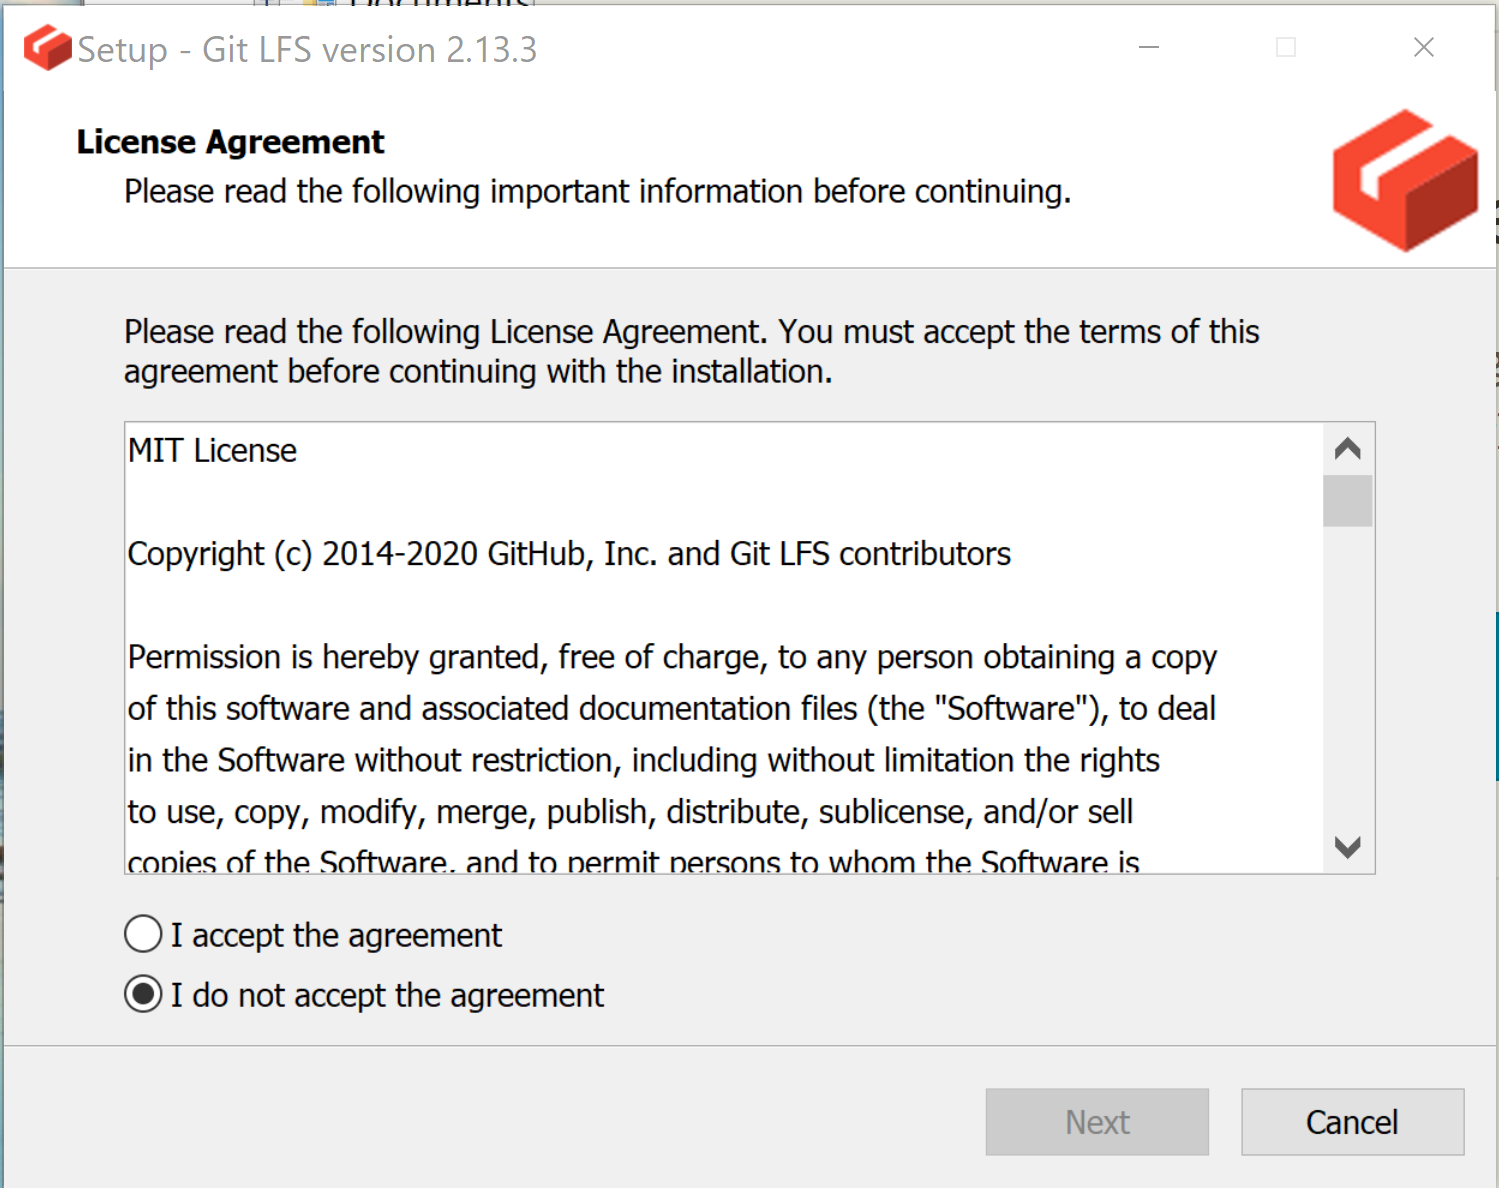Screen dimensions: 1499x1188
Task: Click the "License Agreement" header title
Action: (x=230, y=142)
